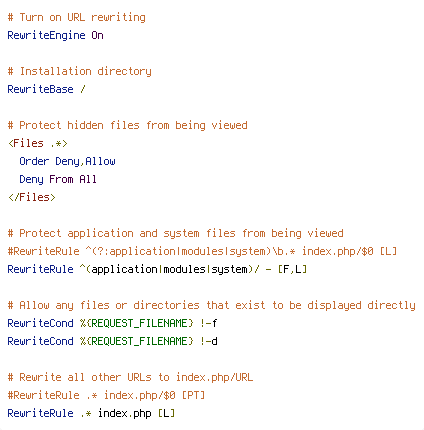Click the commented #RewriteRule with index.php/$0 [L]
Image resolution: width=424 pixels, height=430 pixels.
(x=202, y=251)
